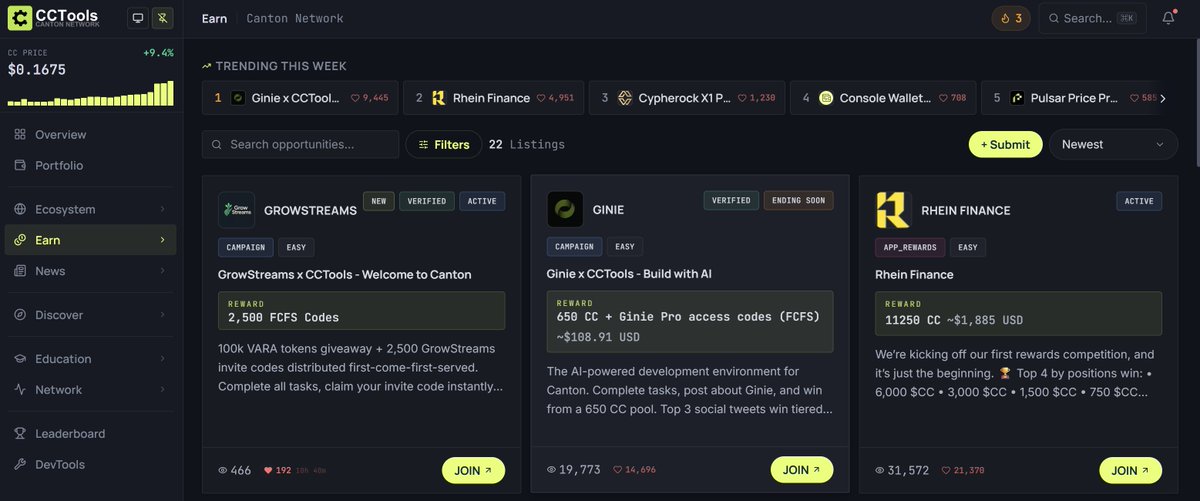Click the Rhein Finance logo thumbnail
Viewport: 1200px width, 501px height.
point(893,210)
